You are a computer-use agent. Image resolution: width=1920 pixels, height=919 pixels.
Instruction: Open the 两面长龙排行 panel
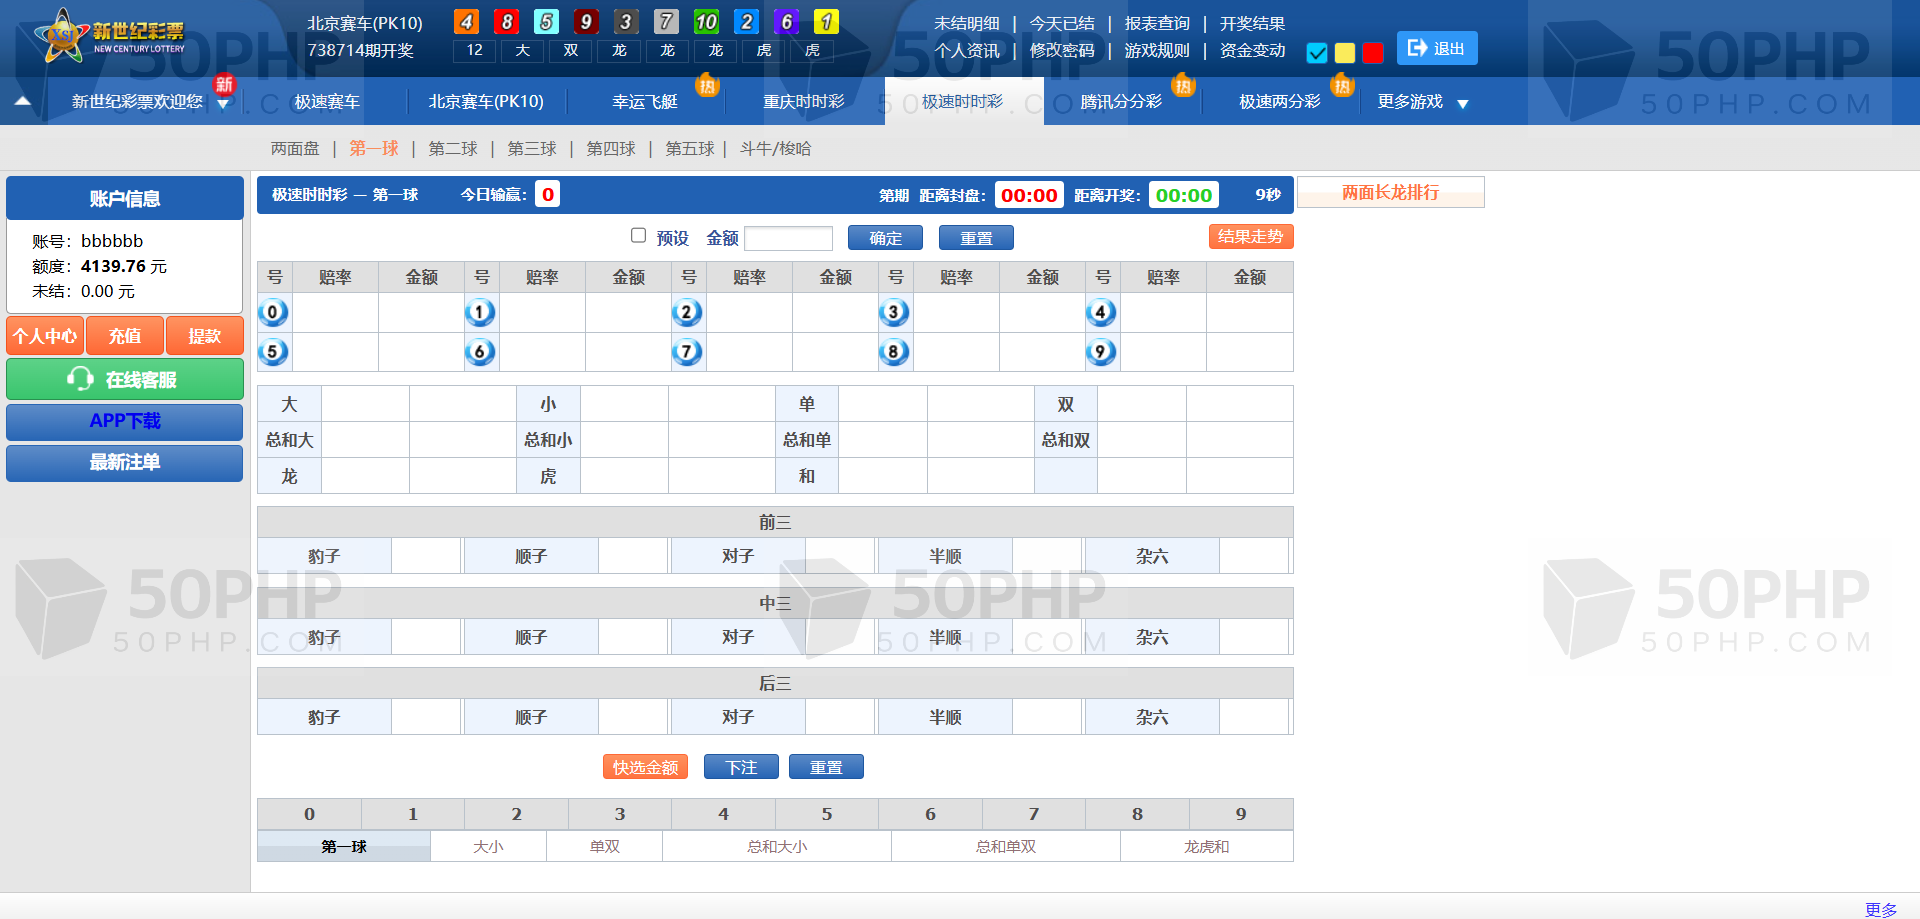(1390, 192)
